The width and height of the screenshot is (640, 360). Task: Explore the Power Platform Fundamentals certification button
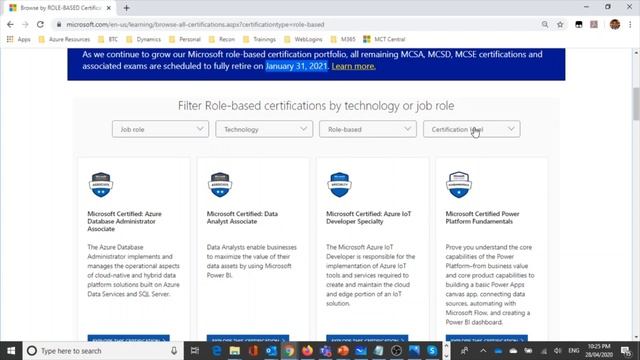(x=487, y=339)
